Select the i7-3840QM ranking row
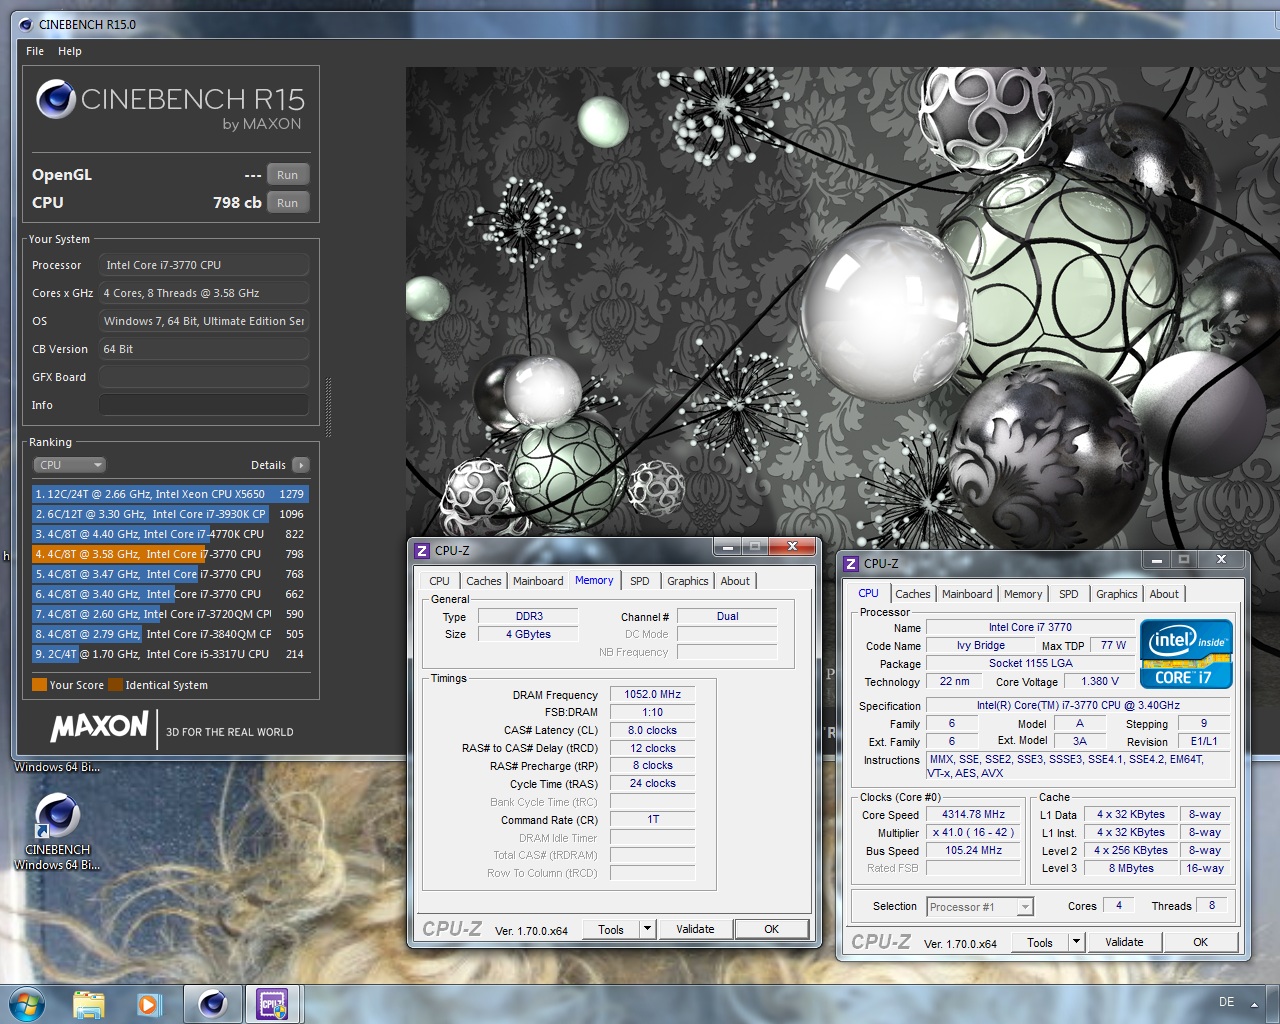This screenshot has height=1024, width=1280. (170, 634)
